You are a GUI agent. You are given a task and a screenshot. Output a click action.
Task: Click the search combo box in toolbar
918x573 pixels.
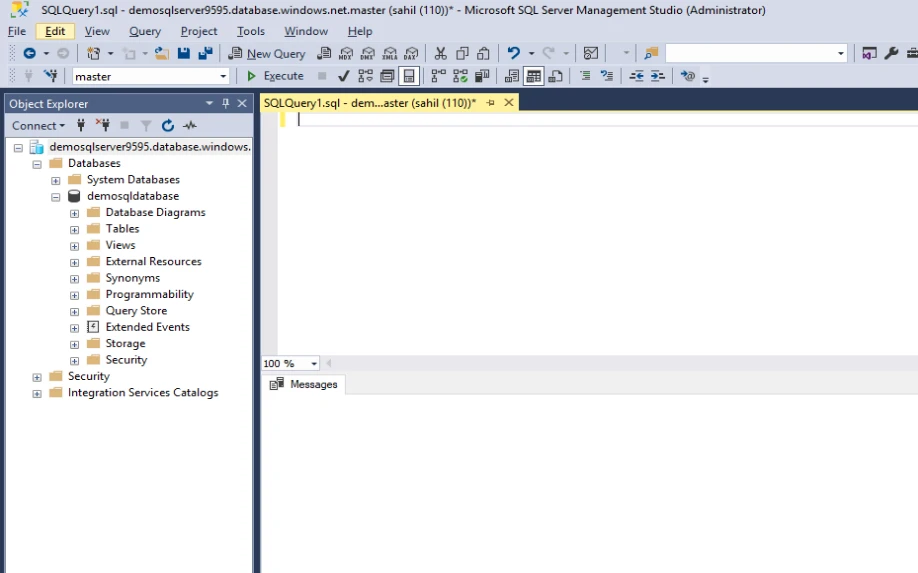pyautogui.click(x=756, y=53)
